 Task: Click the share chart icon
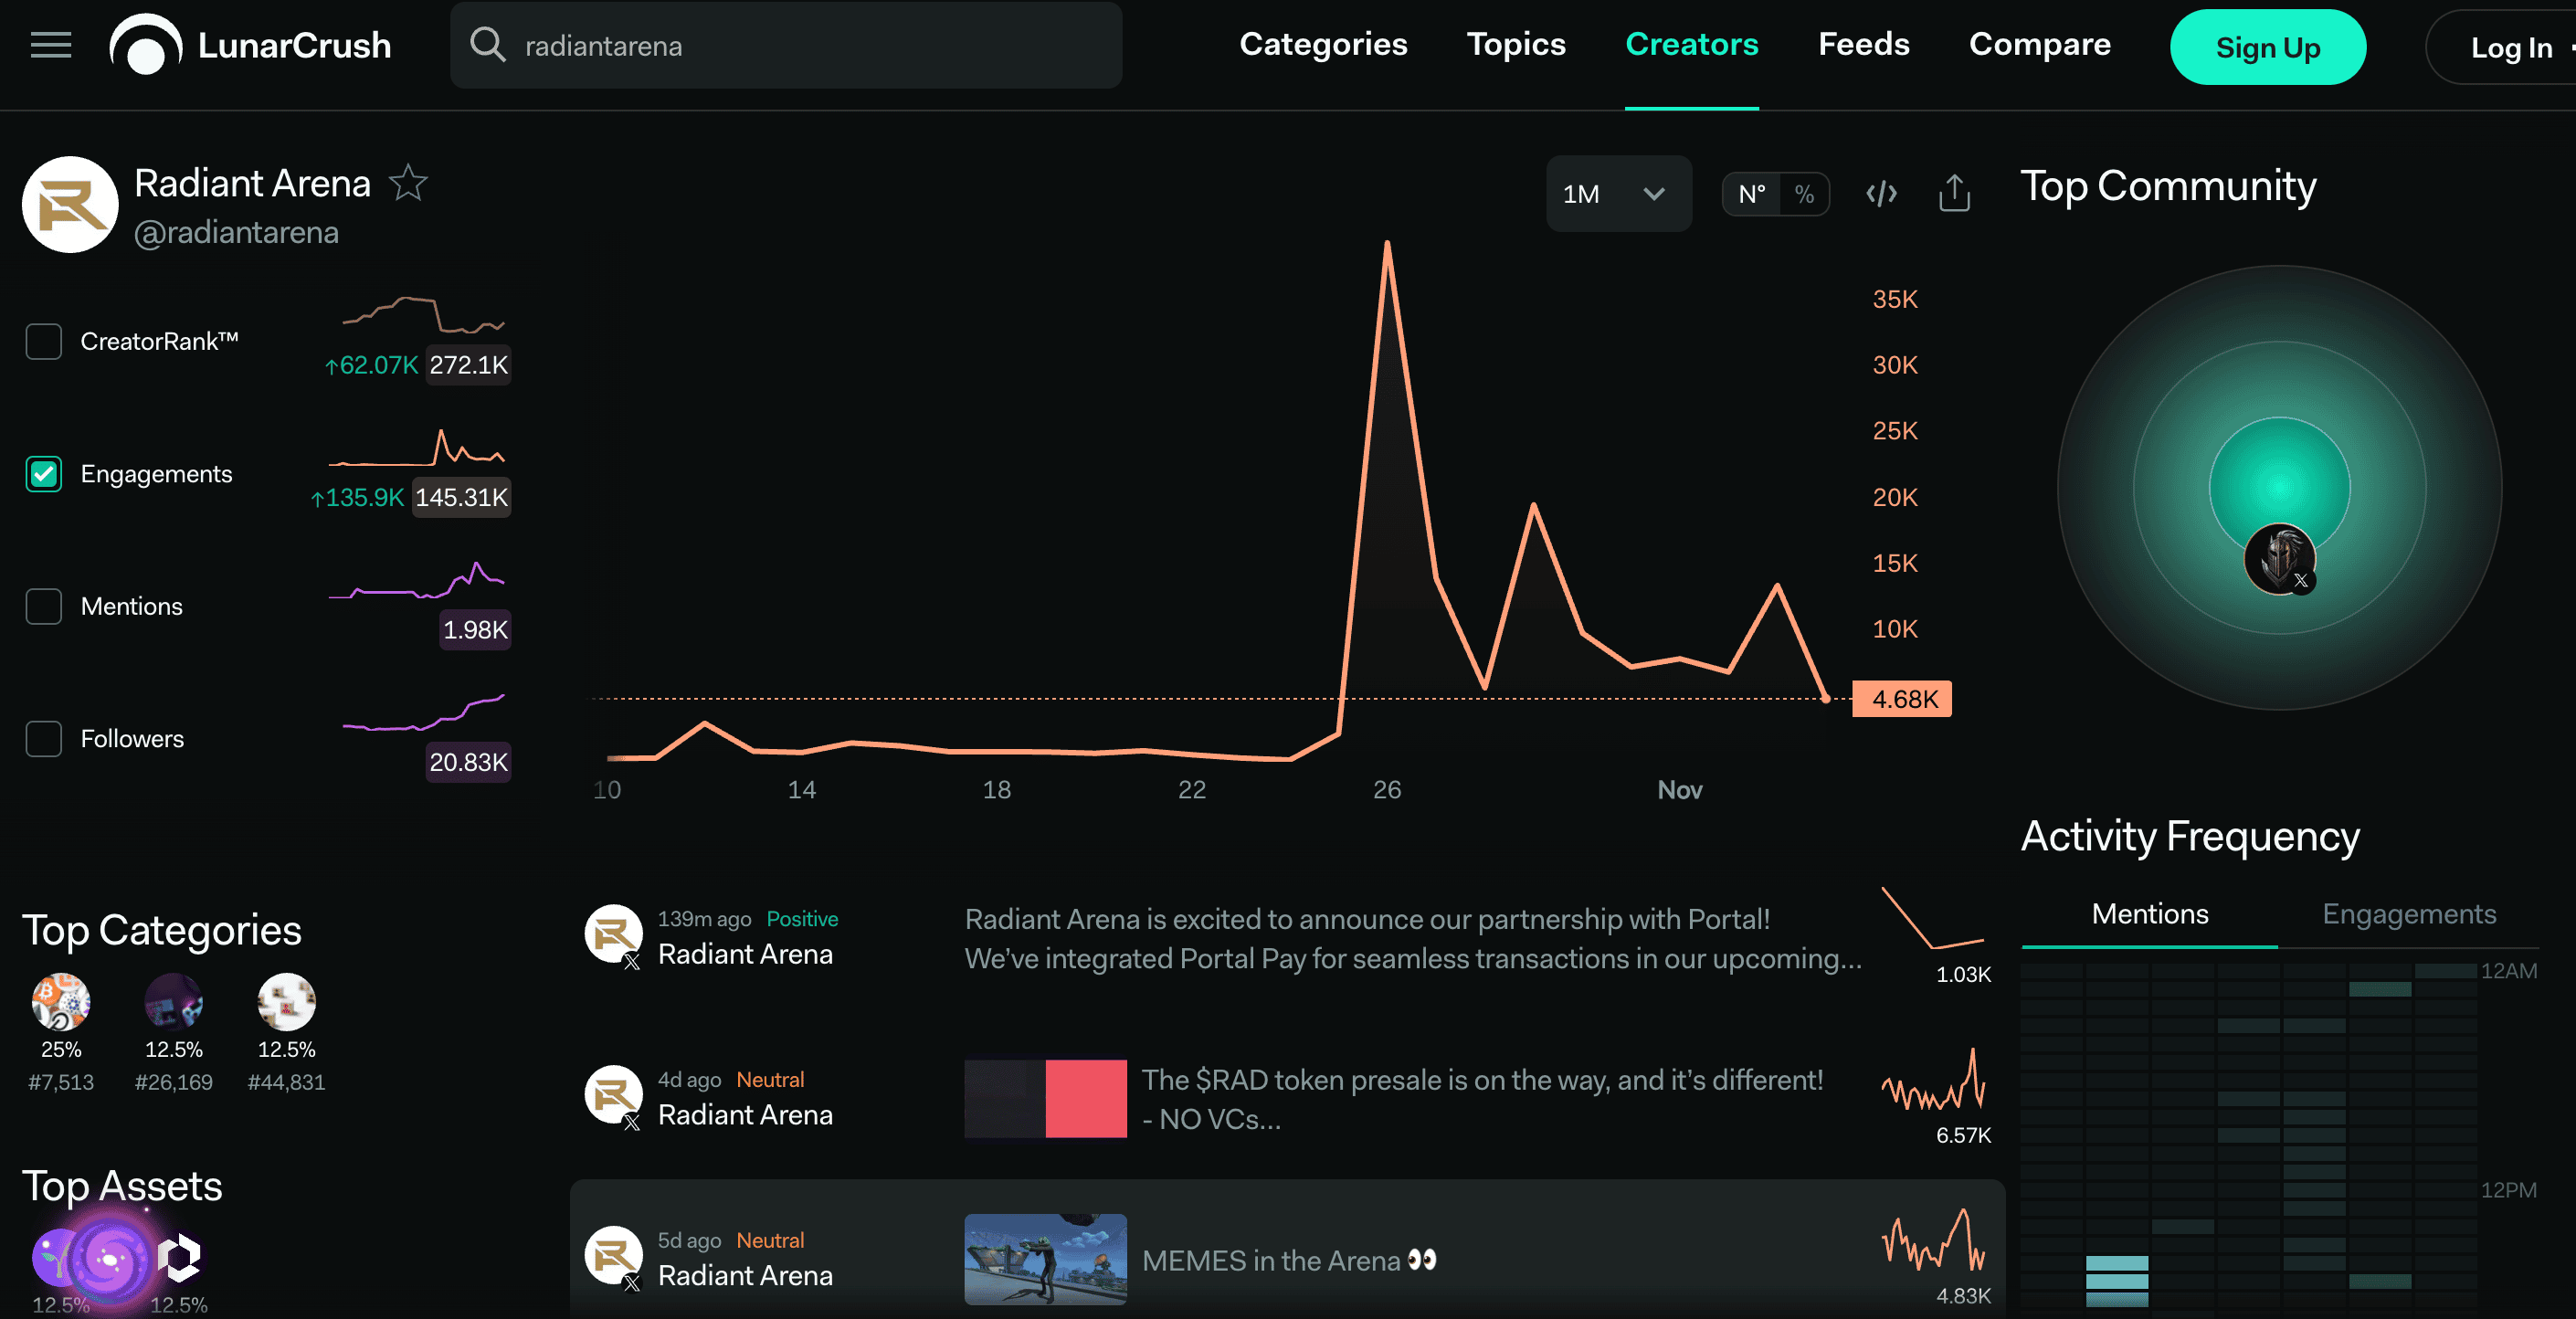pos(1954,194)
